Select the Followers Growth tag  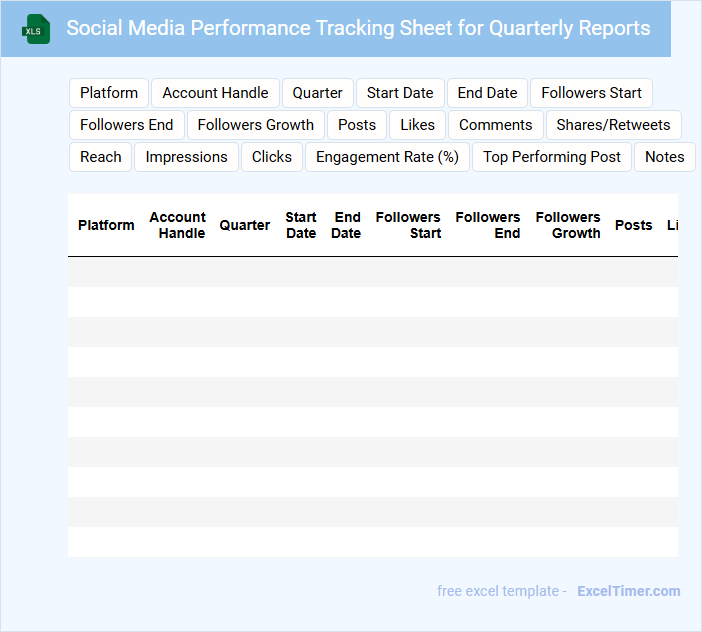[x=256, y=125]
